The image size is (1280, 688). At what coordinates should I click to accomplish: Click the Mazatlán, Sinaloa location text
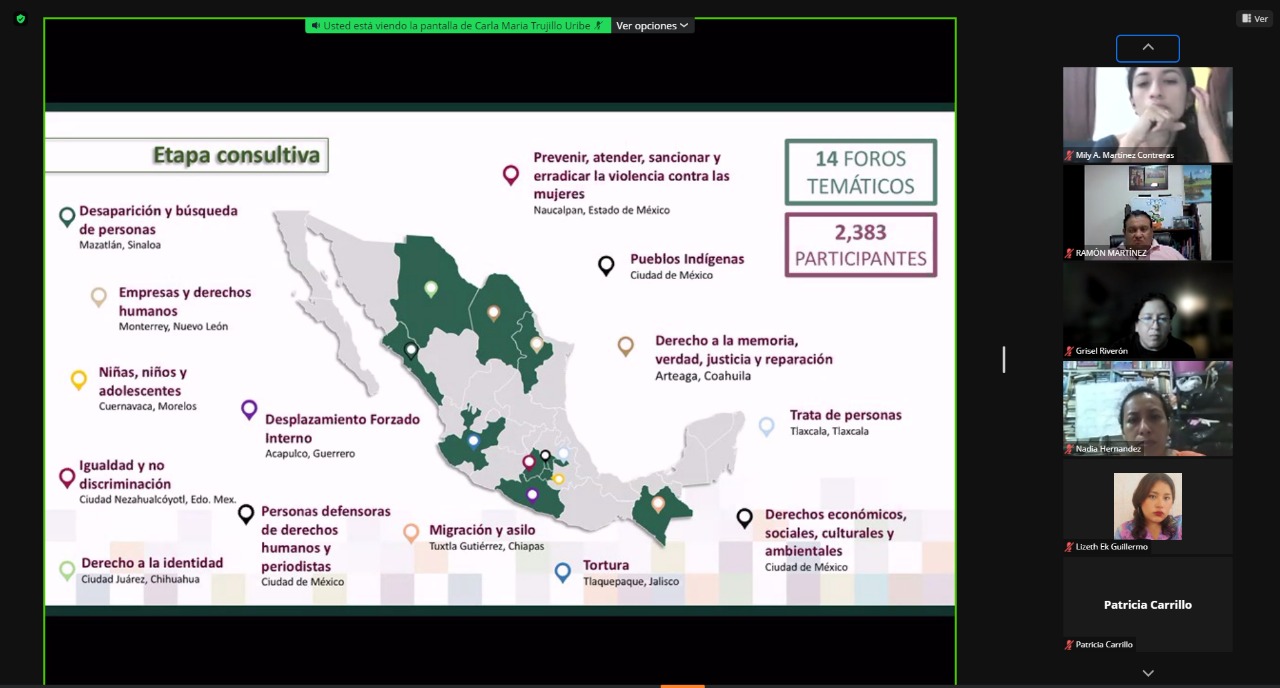[x=120, y=245]
